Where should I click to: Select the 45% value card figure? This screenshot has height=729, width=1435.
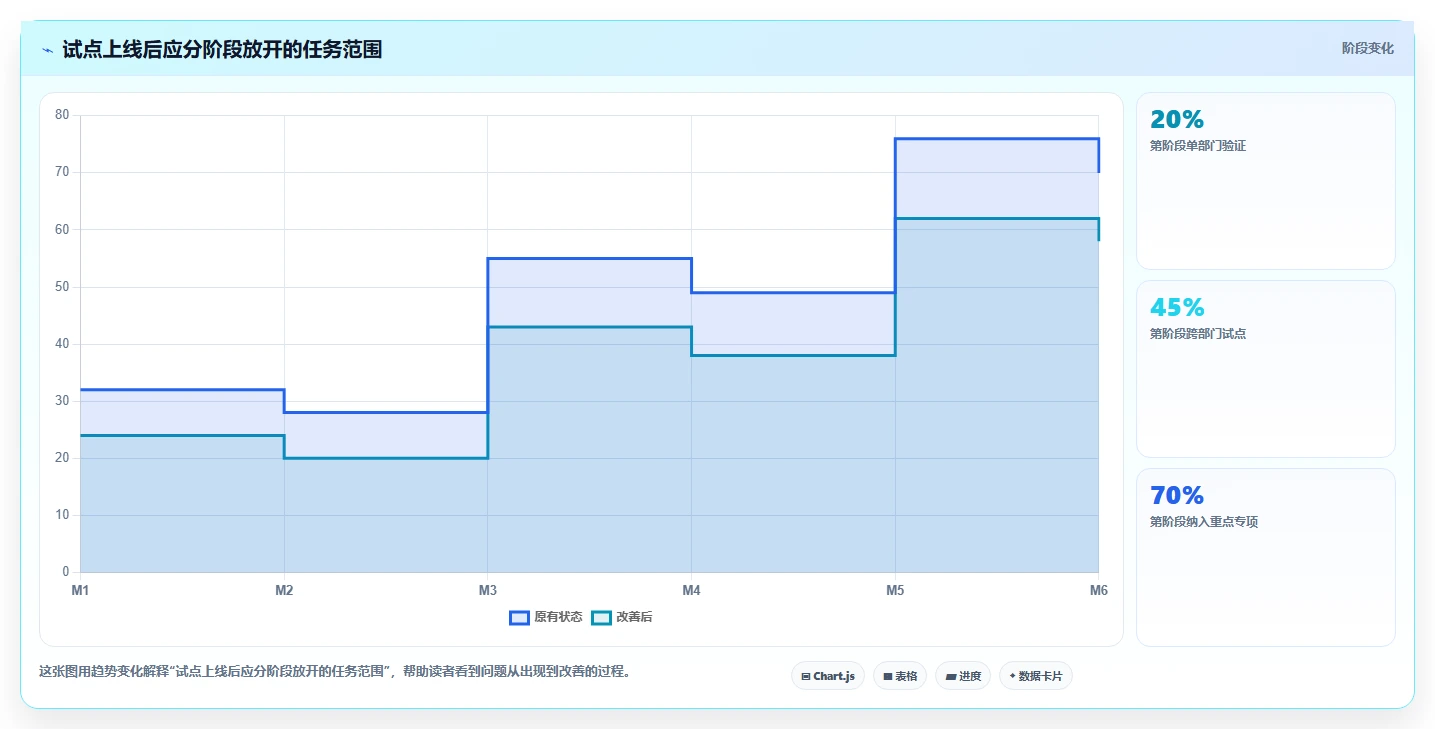[1177, 307]
